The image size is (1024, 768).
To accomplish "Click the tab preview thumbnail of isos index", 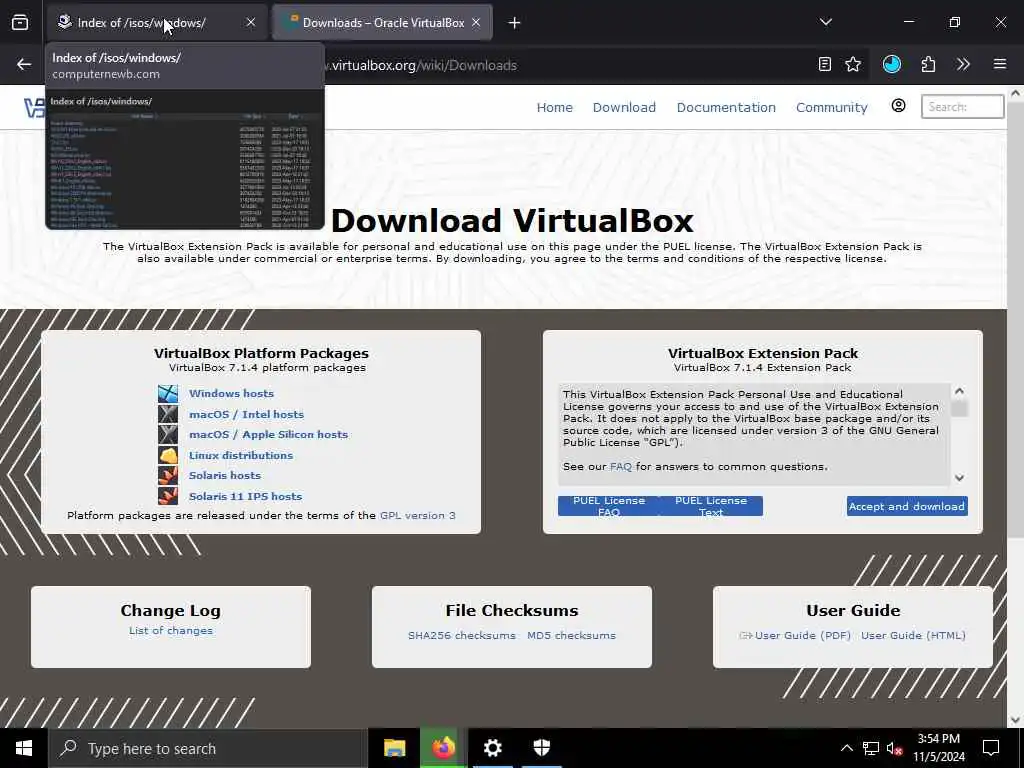I will pos(185,160).
